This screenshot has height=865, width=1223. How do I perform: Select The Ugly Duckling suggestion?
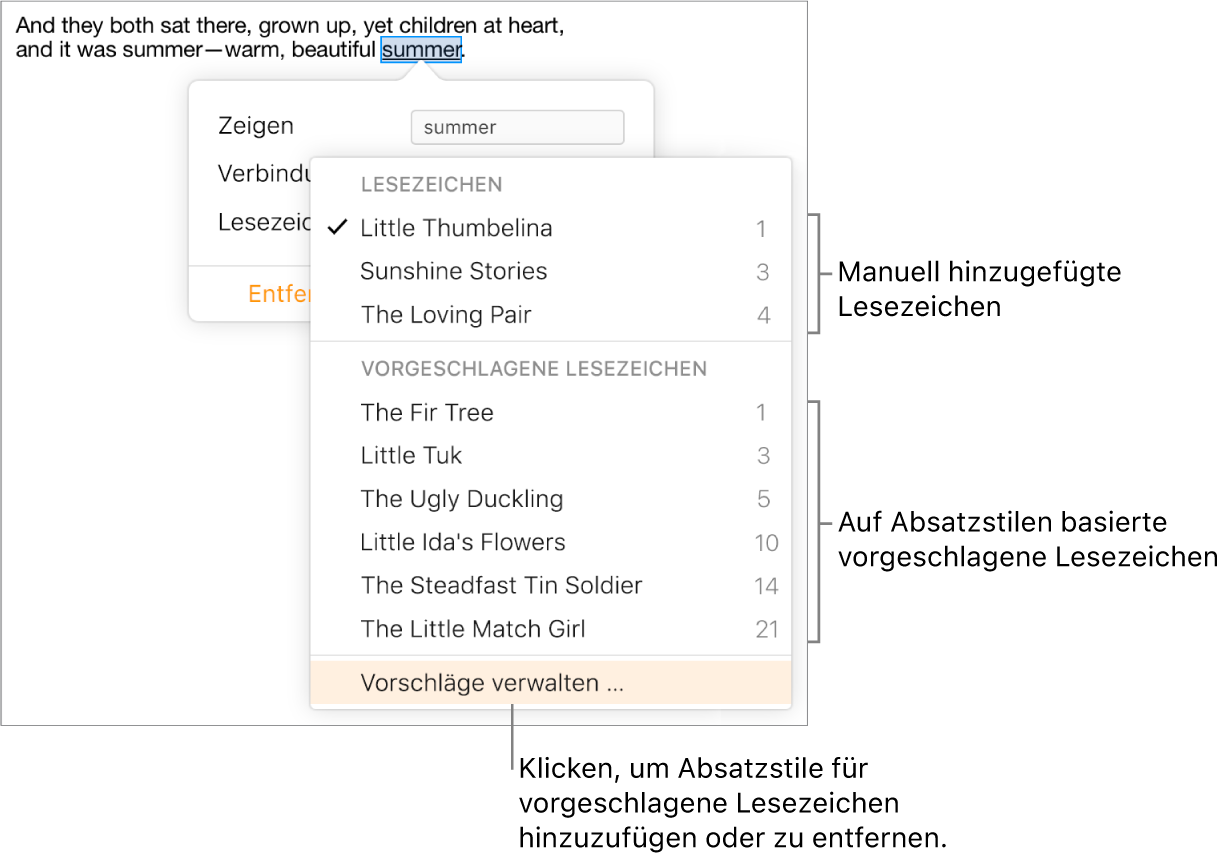[x=461, y=499]
